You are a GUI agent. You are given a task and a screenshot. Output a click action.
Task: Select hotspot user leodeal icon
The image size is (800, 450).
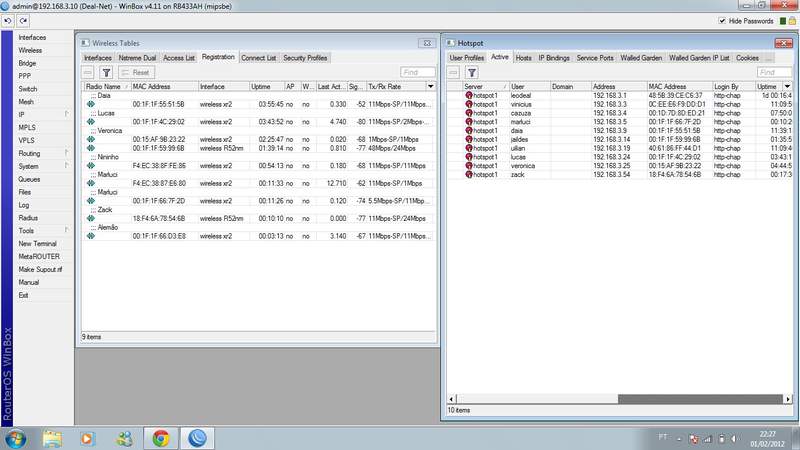pos(468,95)
